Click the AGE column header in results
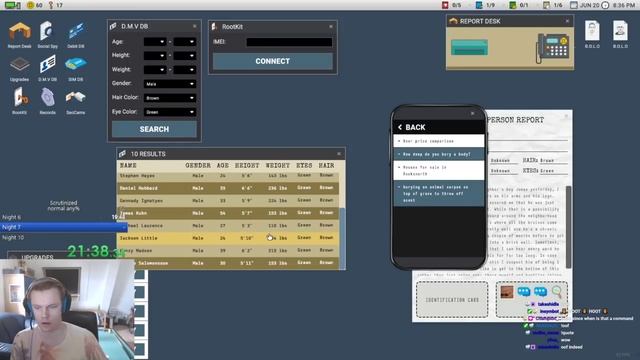 point(222,165)
